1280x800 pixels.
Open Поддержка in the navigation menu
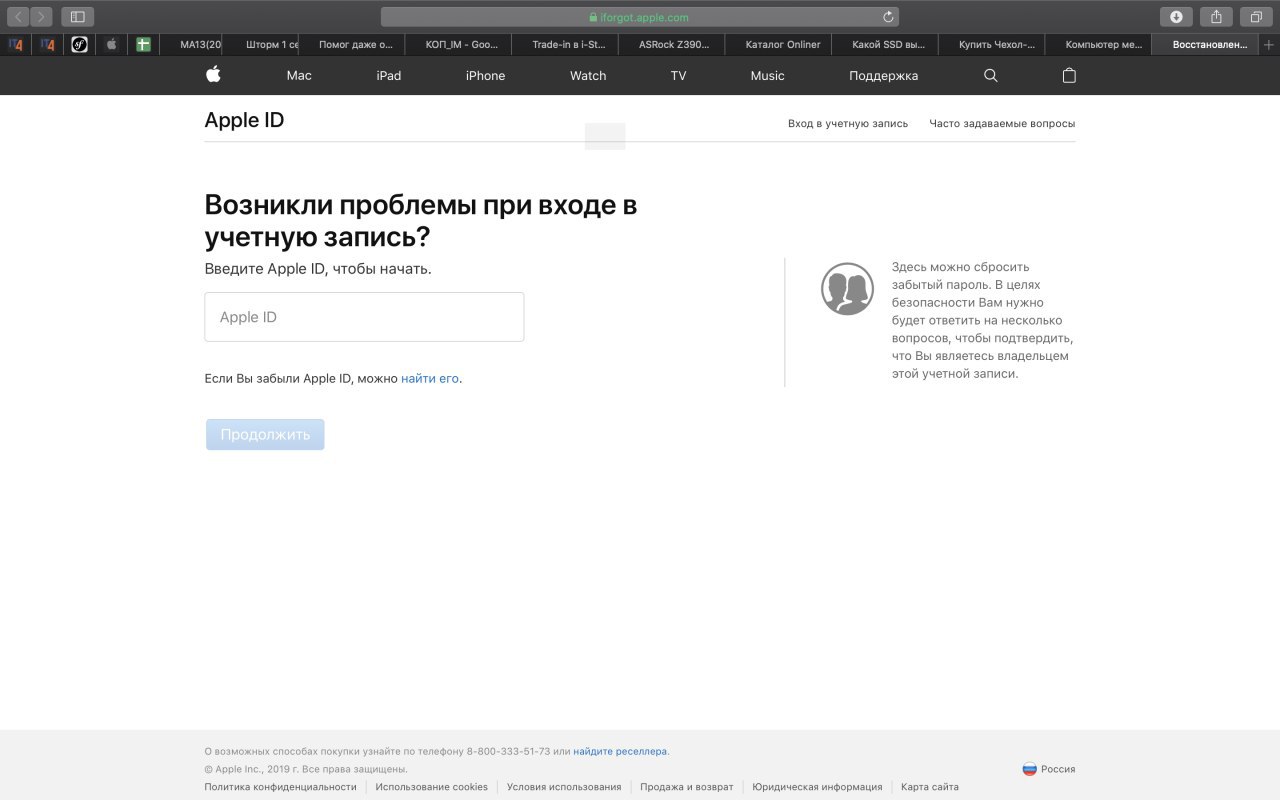point(884,76)
